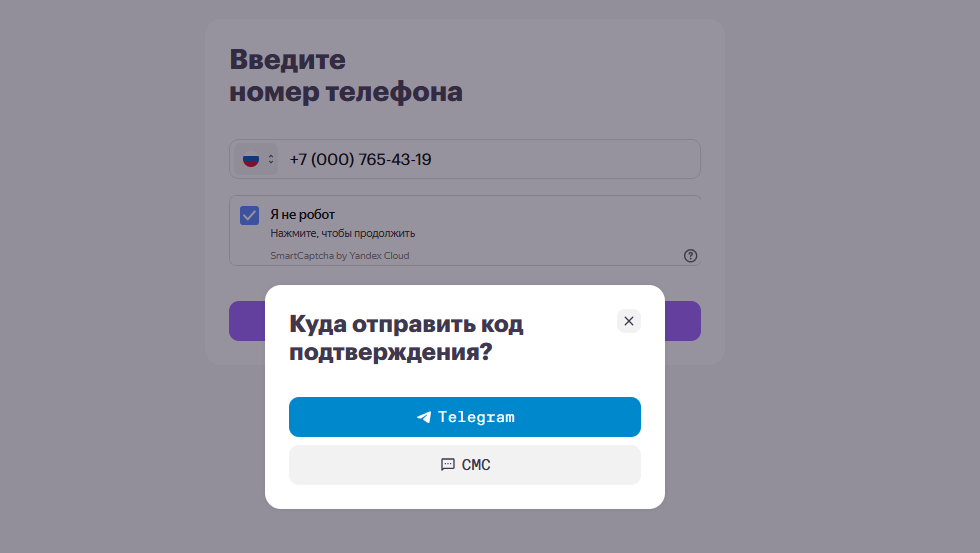
Task: Open the SmartCaptcha by Yandex Cloud link
Action: click(x=340, y=256)
